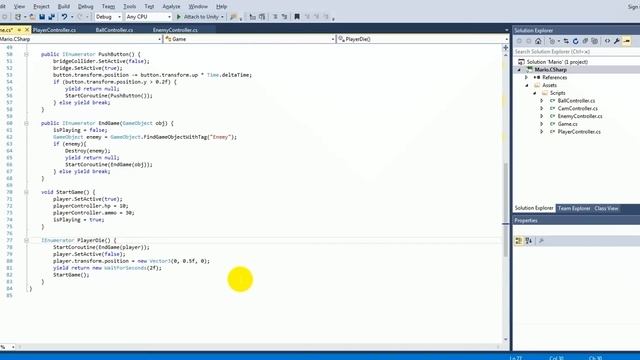The image size is (640, 360).
Task: Click the Find in Files toolbar icon
Action: tap(233, 17)
